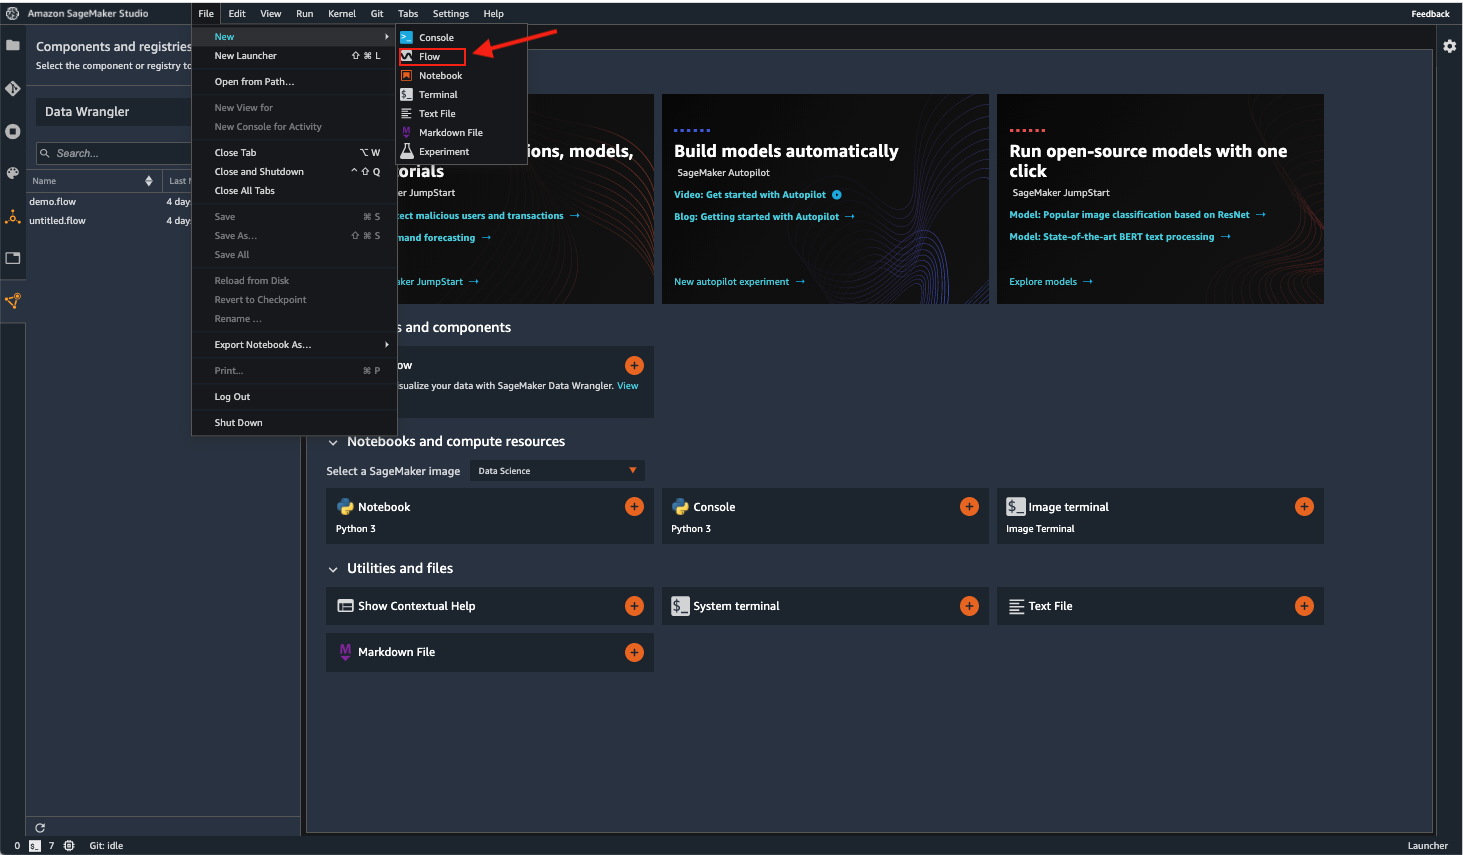The image size is (1463, 855).
Task: Click the Explore models link
Action: point(1043,282)
